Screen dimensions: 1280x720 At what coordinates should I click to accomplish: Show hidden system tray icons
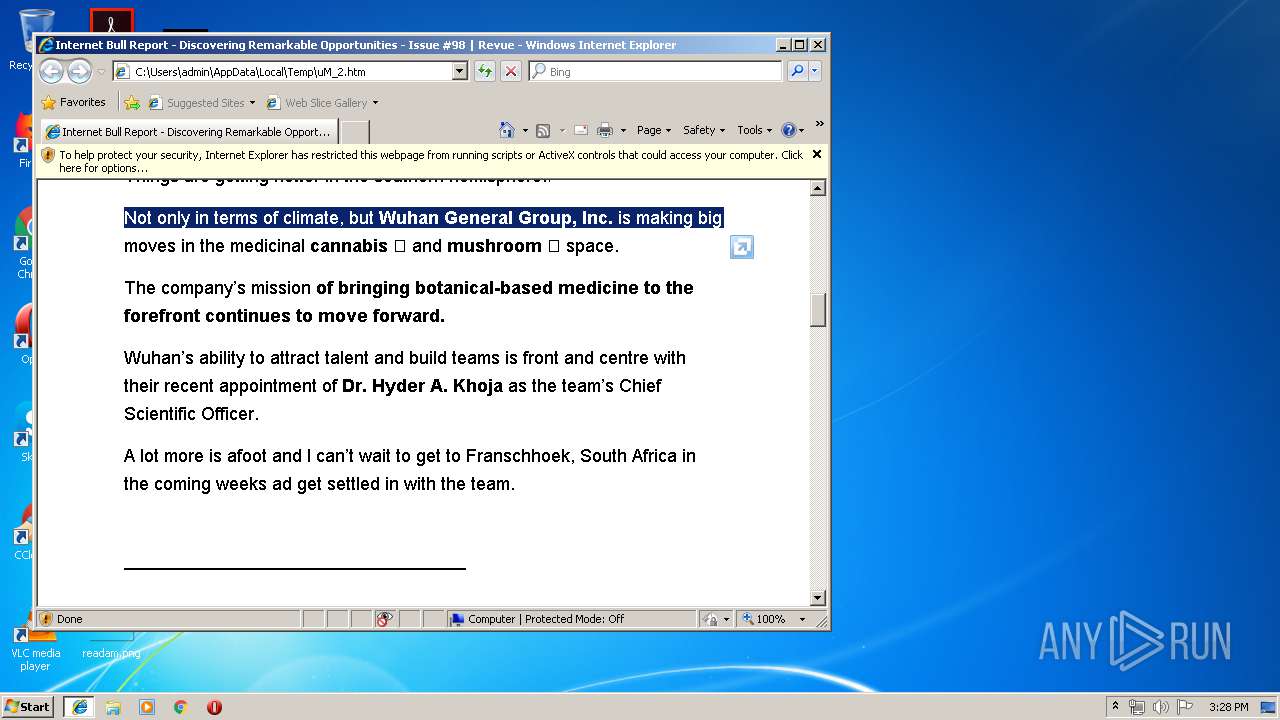(1115, 706)
